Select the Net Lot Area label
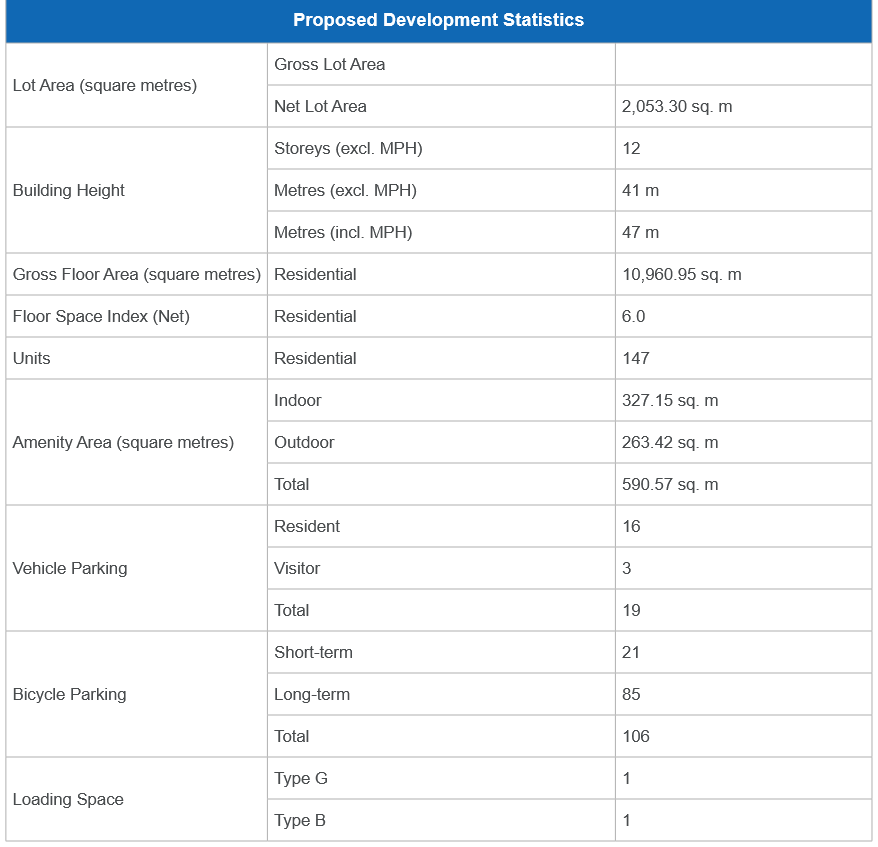Viewport: 878px width, 847px height. tap(321, 107)
